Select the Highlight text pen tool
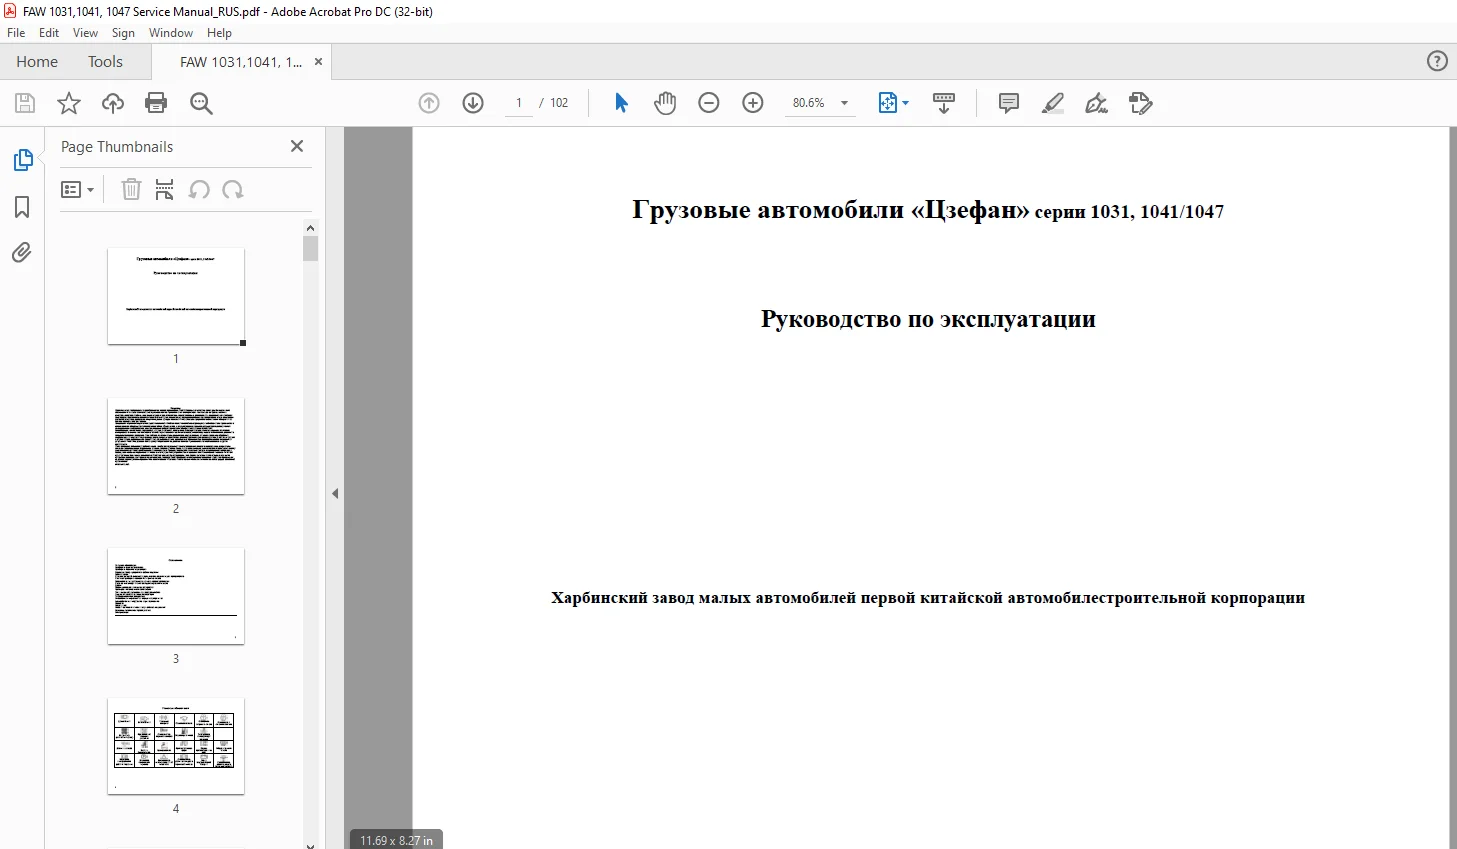The width and height of the screenshot is (1457, 849). click(1053, 103)
